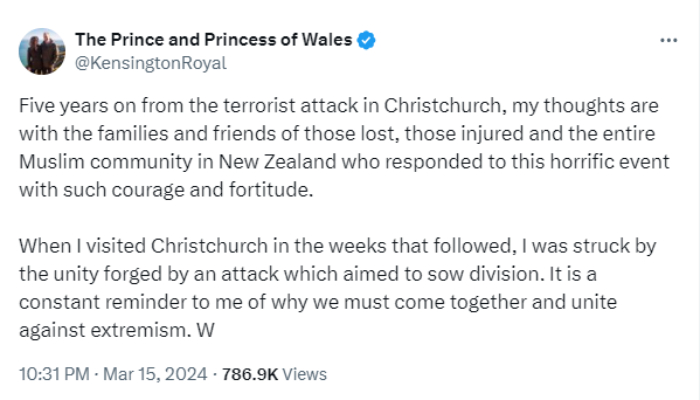Click the Mar 15, 2024 date
Image resolution: width=700 pixels, height=400 pixels.
tap(153, 375)
